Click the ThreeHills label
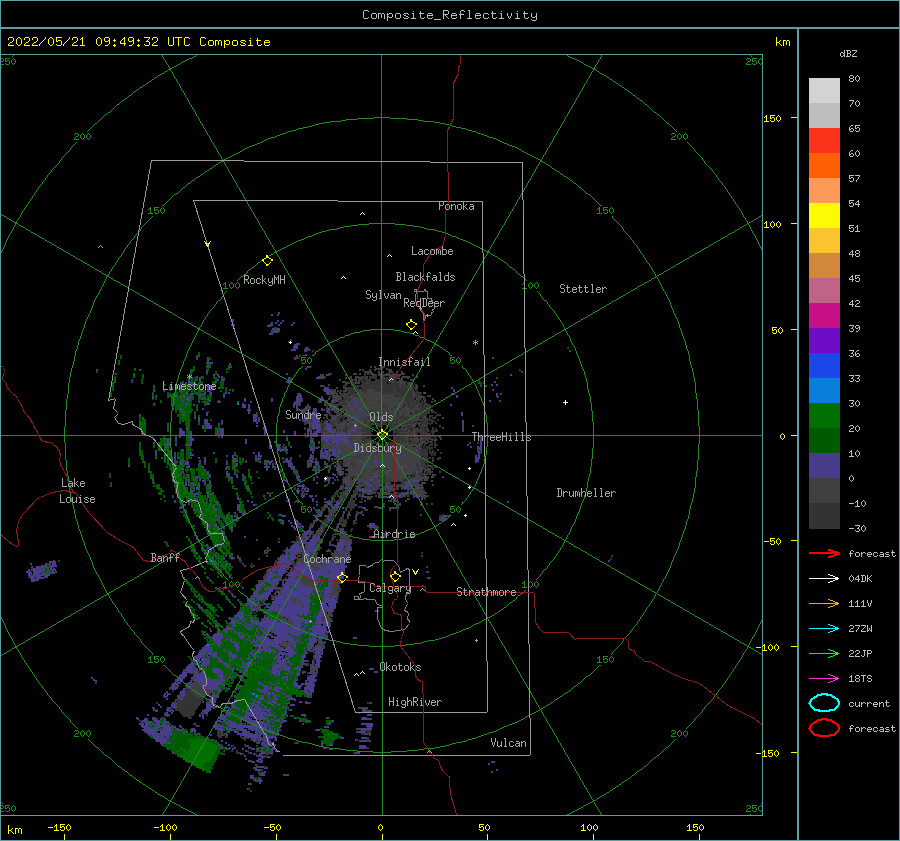The height and width of the screenshot is (841, 900). pos(501,437)
